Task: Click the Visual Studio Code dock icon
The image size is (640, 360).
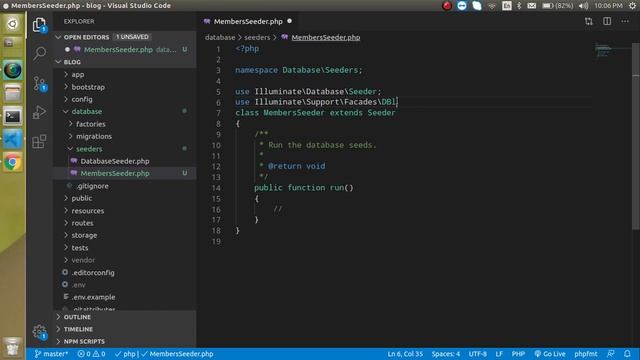Action: [13, 140]
